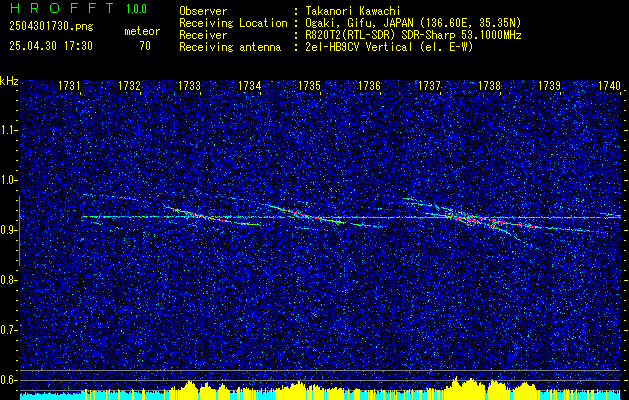629x400 pixels.
Task: Click time marker 1739
Action: point(549,85)
